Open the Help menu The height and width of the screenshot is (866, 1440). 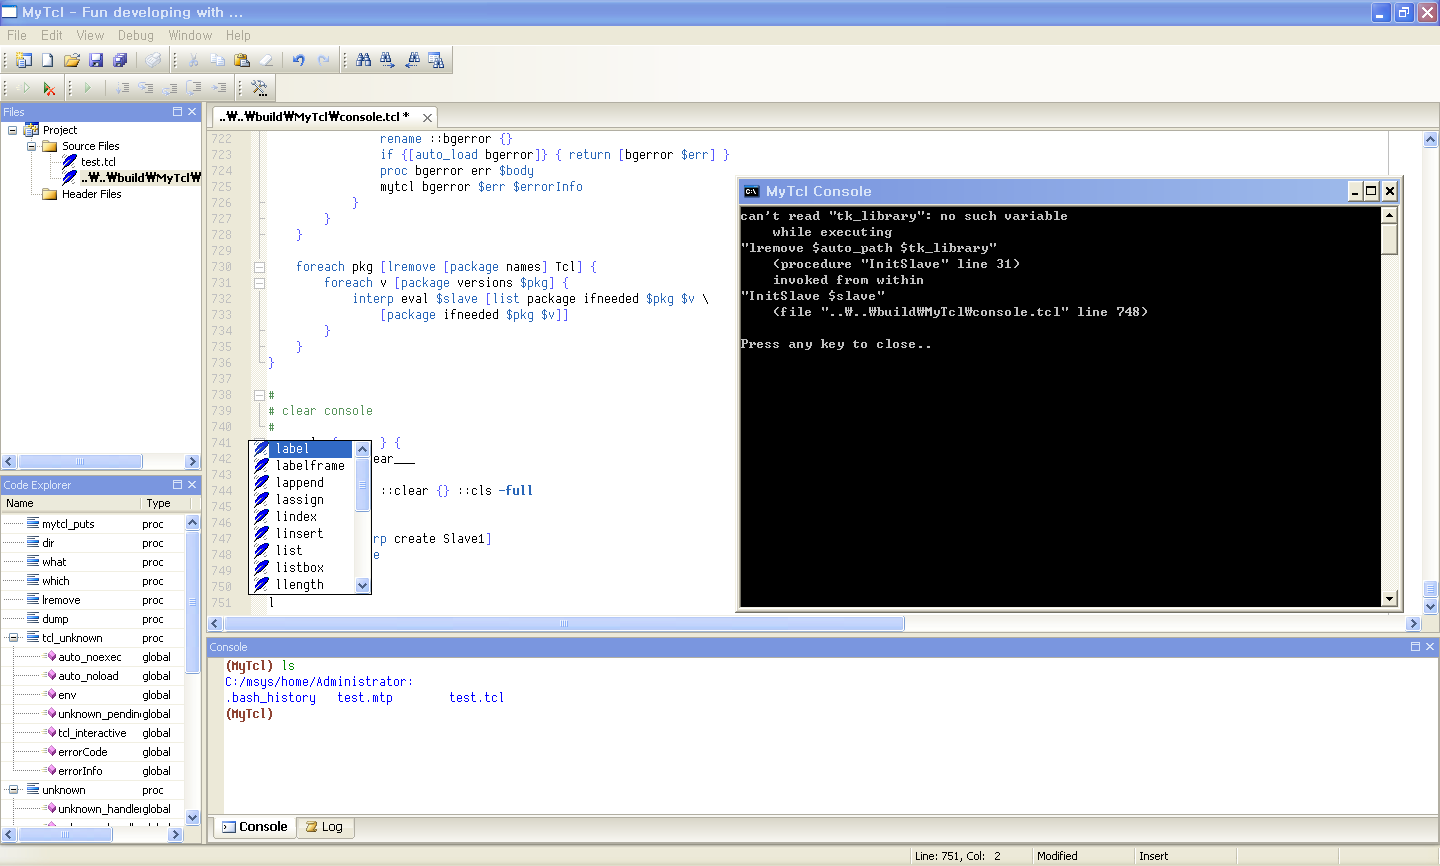[x=238, y=35]
